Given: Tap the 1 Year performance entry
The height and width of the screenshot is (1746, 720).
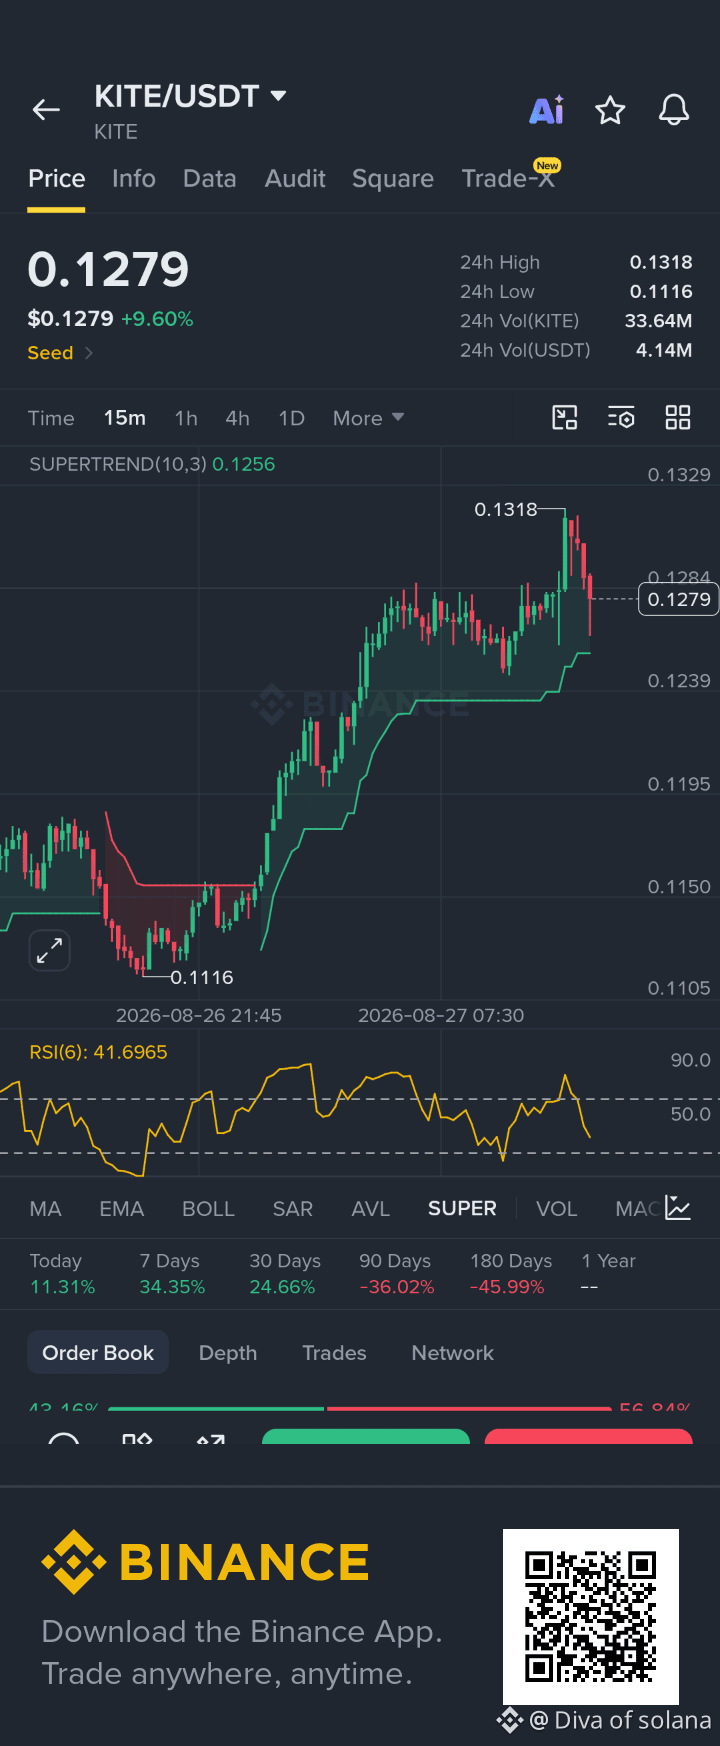Looking at the screenshot, I should (x=609, y=1274).
